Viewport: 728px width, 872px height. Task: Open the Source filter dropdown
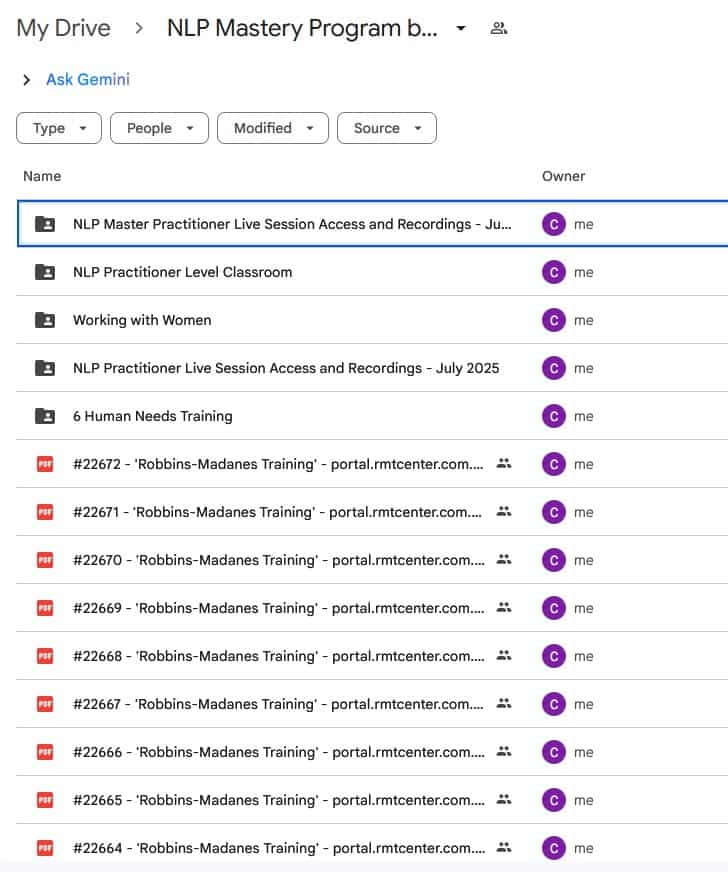click(x=387, y=128)
